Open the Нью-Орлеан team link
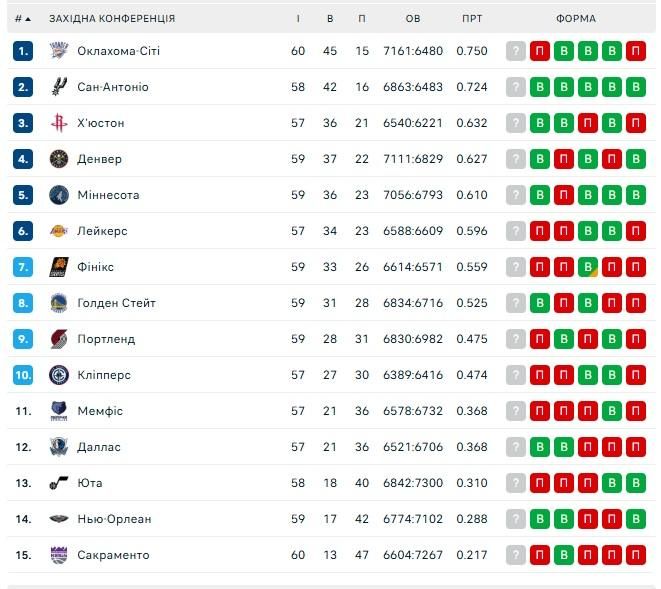This screenshot has width=661, height=589. (x=114, y=519)
